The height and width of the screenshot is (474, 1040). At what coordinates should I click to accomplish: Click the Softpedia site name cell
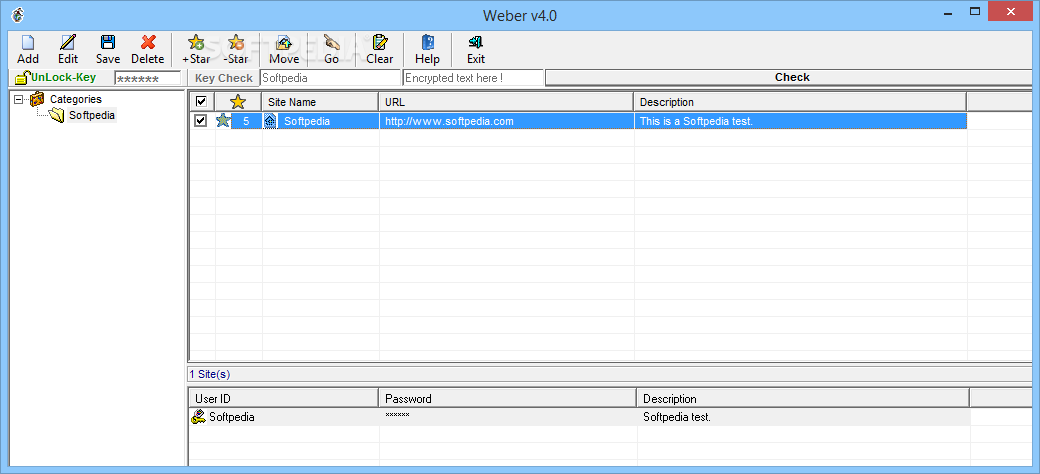coord(307,121)
